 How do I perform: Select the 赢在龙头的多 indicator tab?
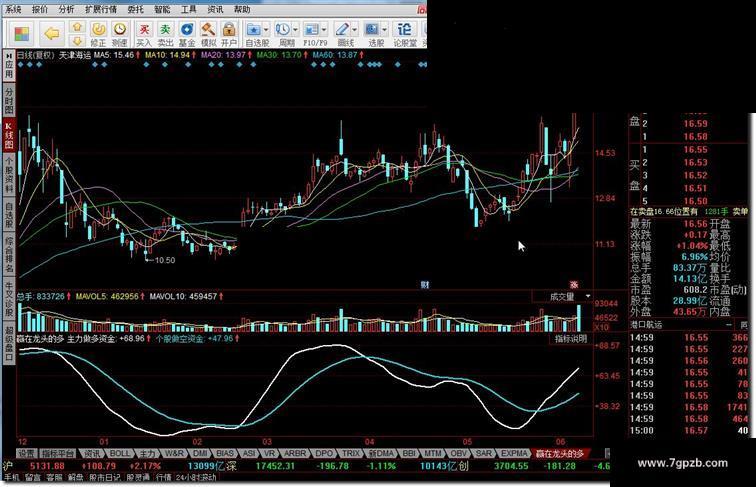[x=559, y=453]
